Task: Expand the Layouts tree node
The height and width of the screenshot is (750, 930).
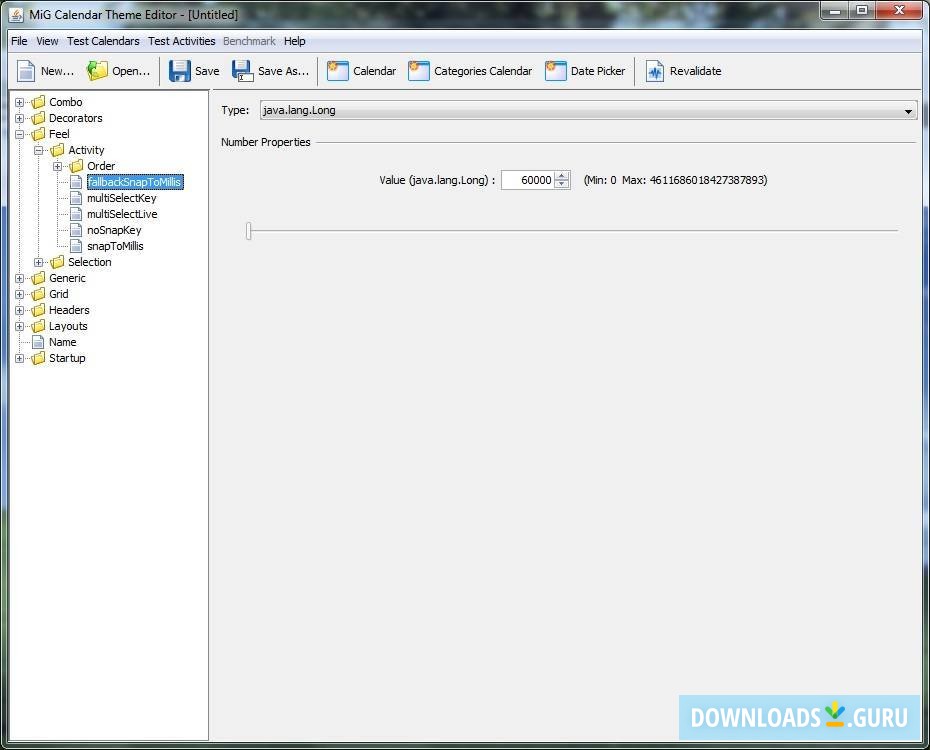Action: tap(20, 326)
